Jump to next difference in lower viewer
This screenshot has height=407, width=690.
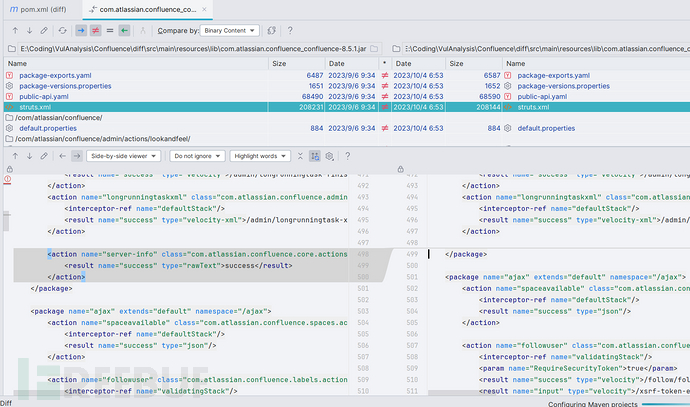pyautogui.click(x=29, y=156)
